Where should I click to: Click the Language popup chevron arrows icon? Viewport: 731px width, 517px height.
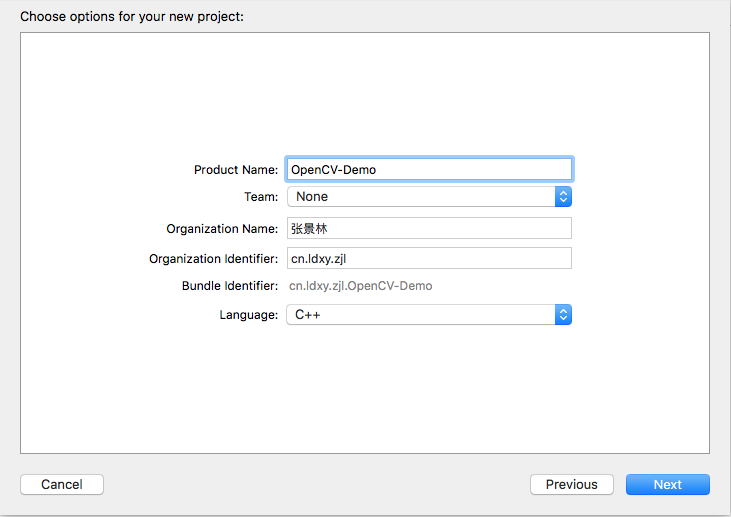tap(563, 315)
